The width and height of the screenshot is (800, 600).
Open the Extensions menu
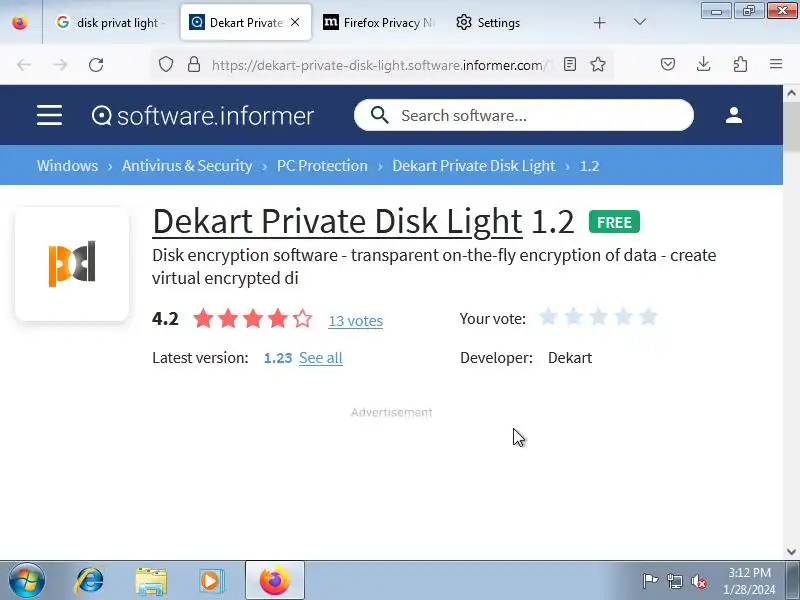point(740,64)
